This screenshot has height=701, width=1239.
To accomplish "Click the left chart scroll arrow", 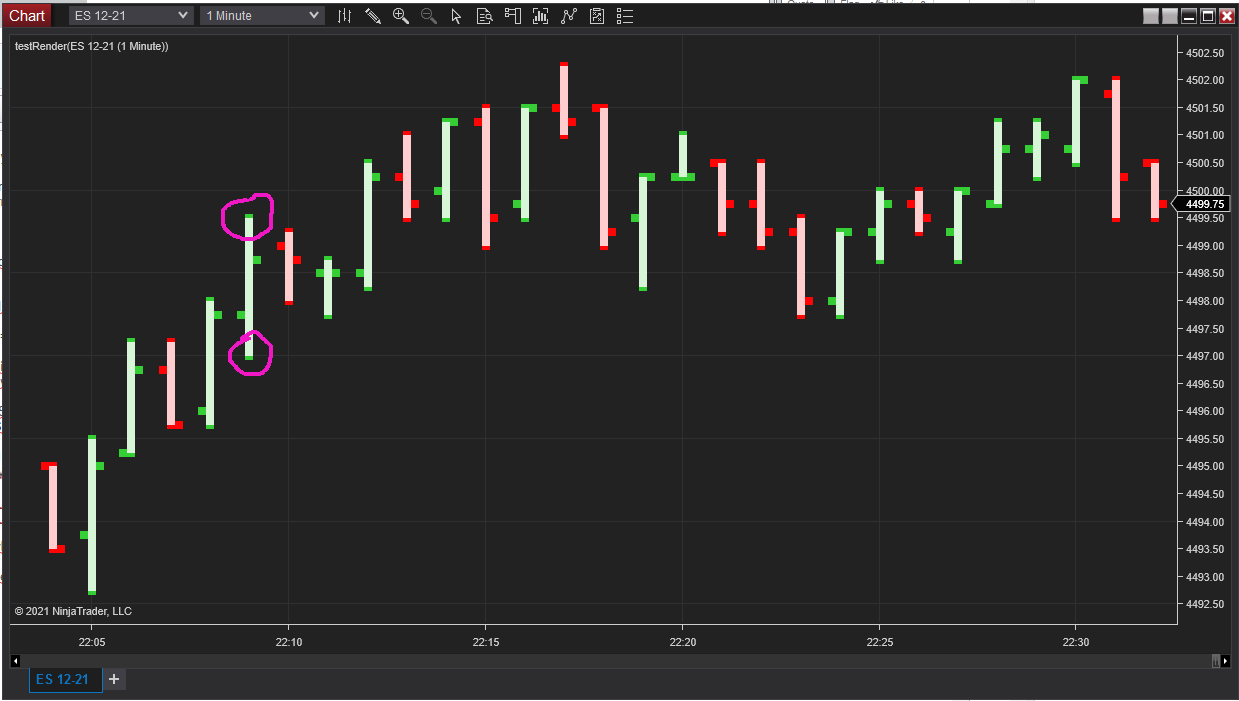I will [x=14, y=660].
